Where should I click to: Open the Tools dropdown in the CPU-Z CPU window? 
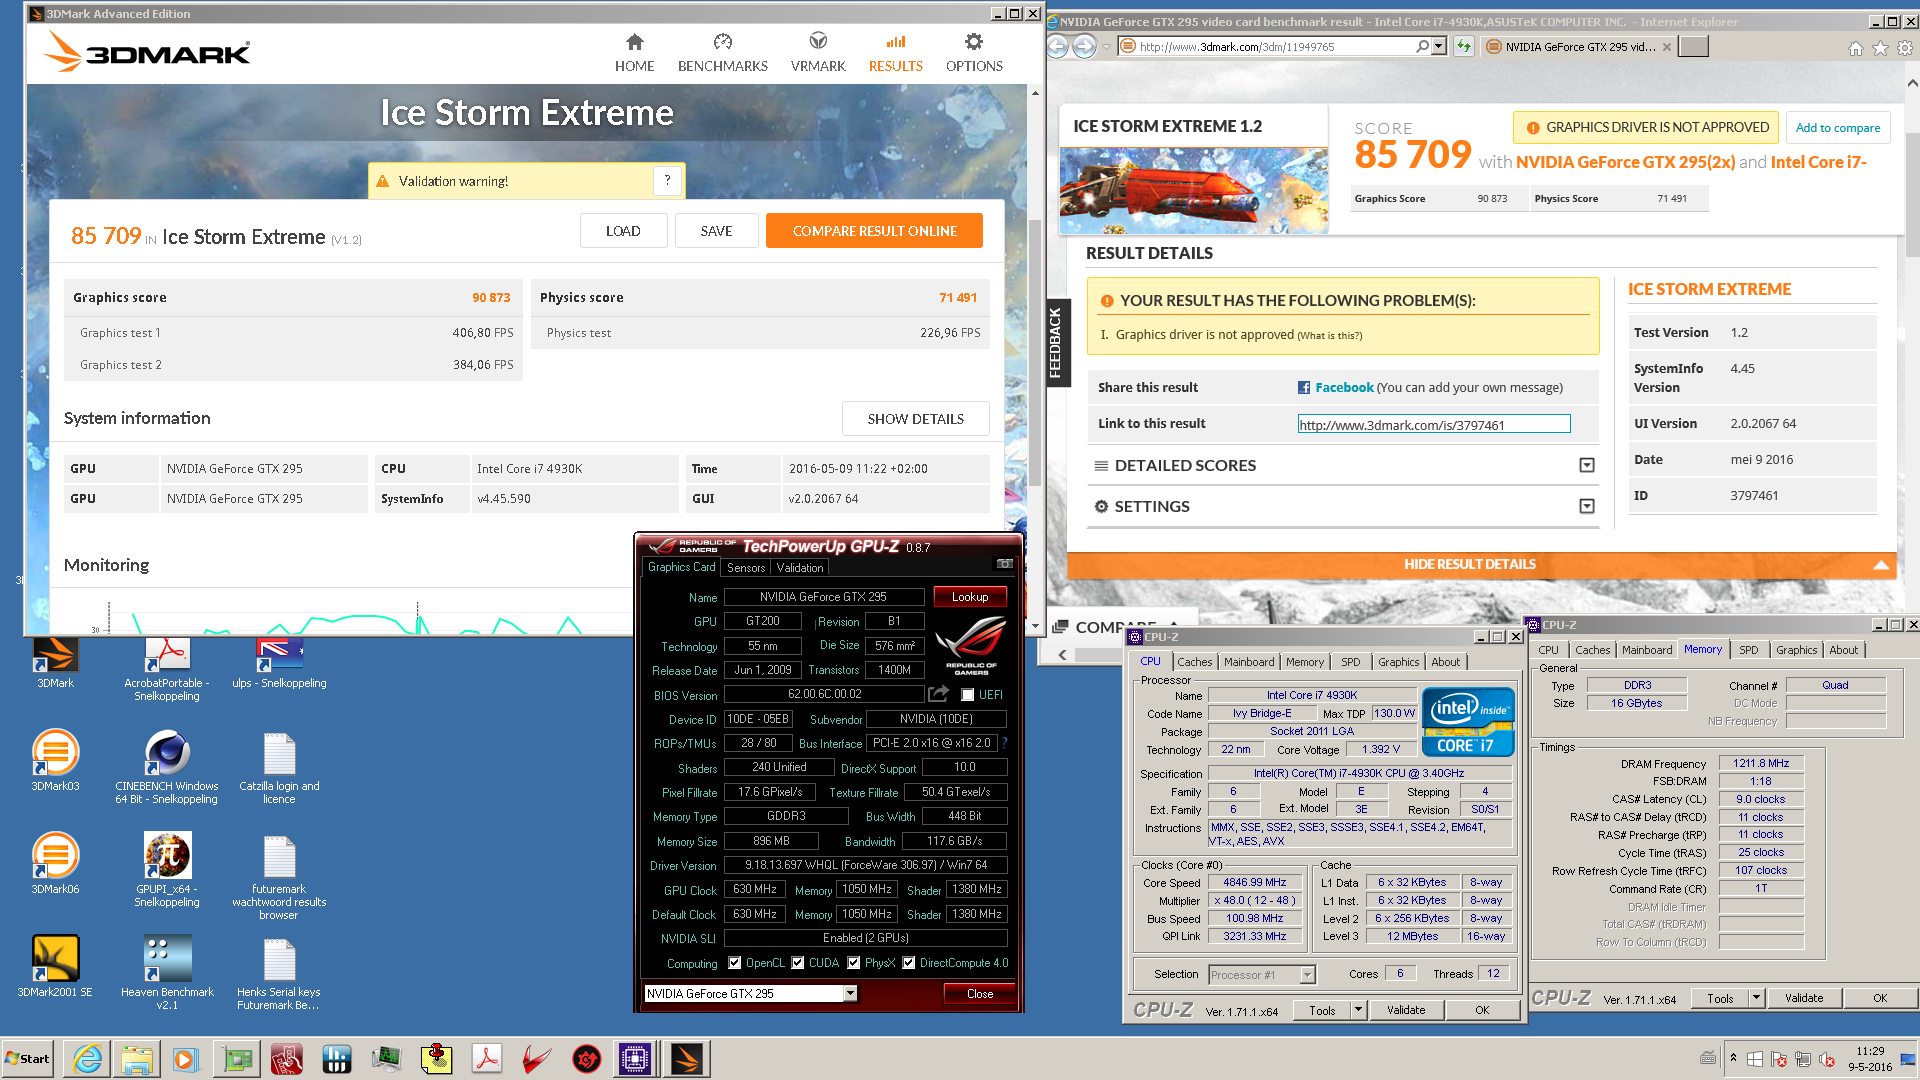pos(1358,1010)
